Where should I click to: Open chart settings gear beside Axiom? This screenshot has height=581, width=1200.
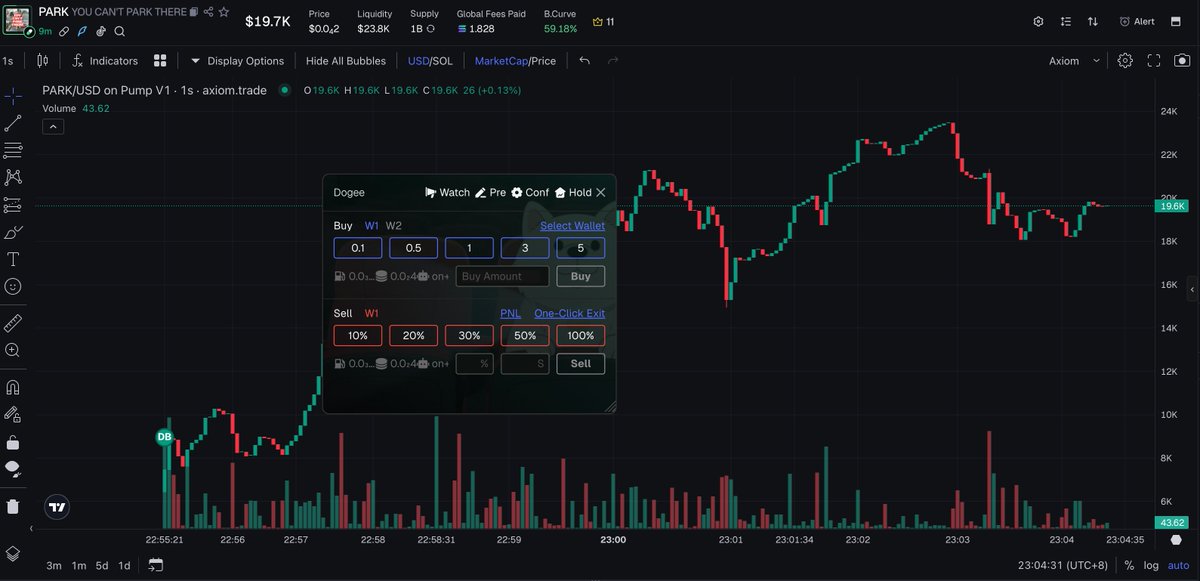(x=1125, y=61)
